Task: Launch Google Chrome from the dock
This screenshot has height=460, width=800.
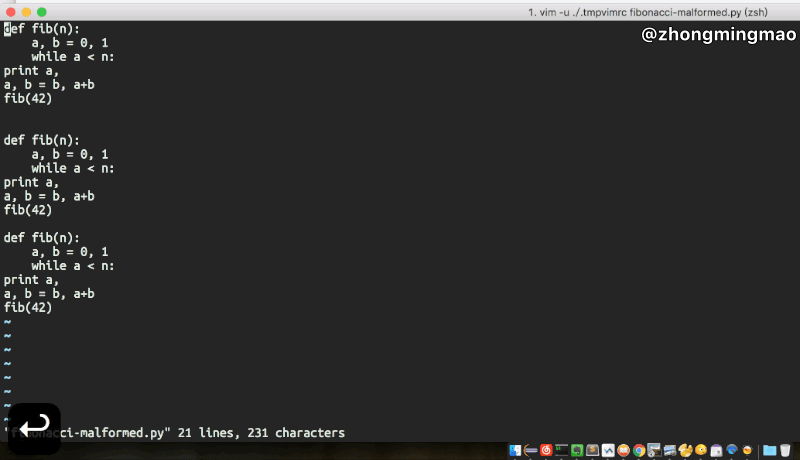Action: 639,450
